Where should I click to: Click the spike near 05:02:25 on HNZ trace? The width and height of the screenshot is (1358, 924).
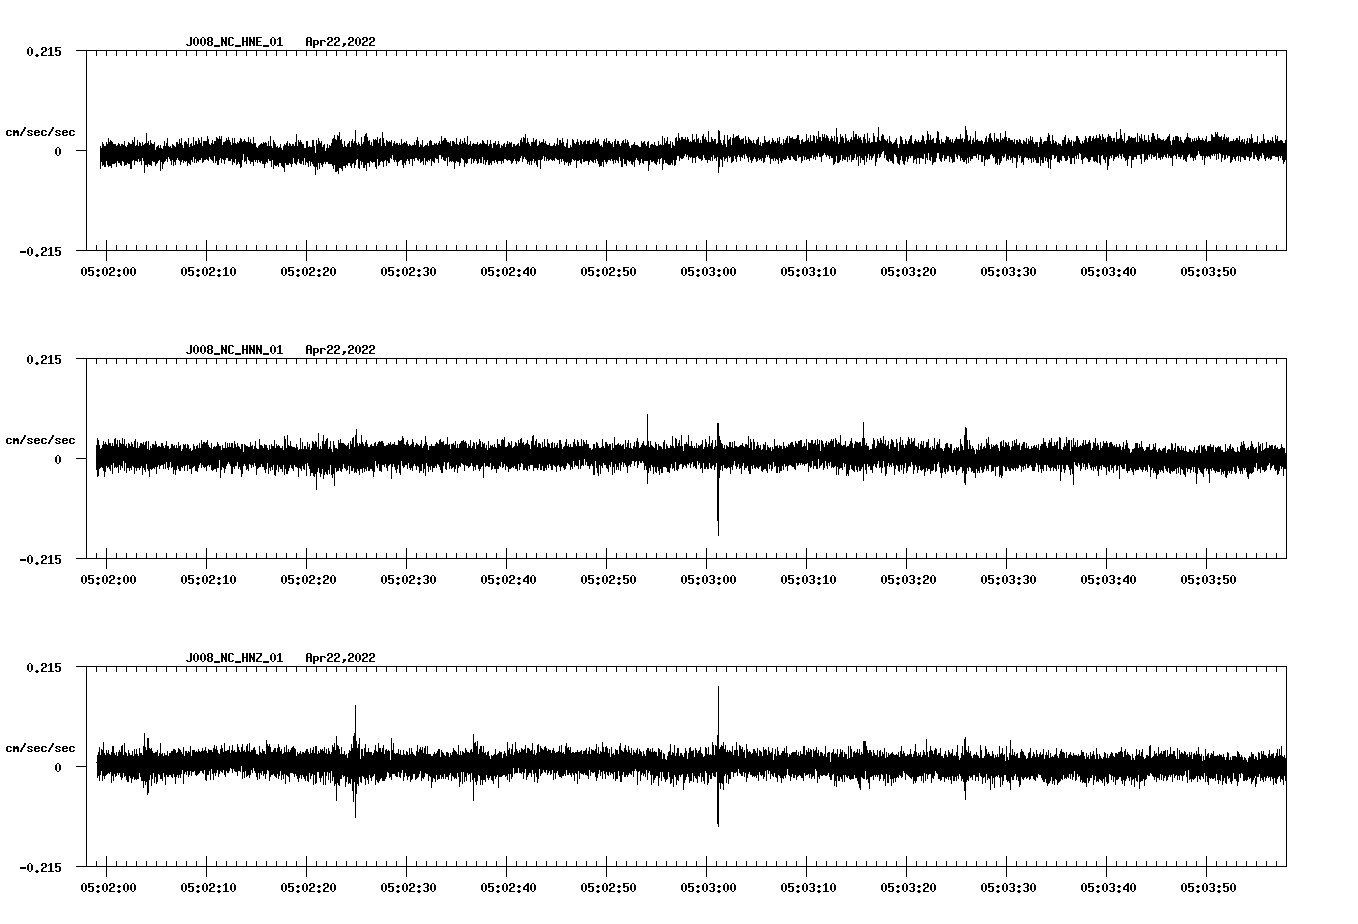tap(355, 761)
